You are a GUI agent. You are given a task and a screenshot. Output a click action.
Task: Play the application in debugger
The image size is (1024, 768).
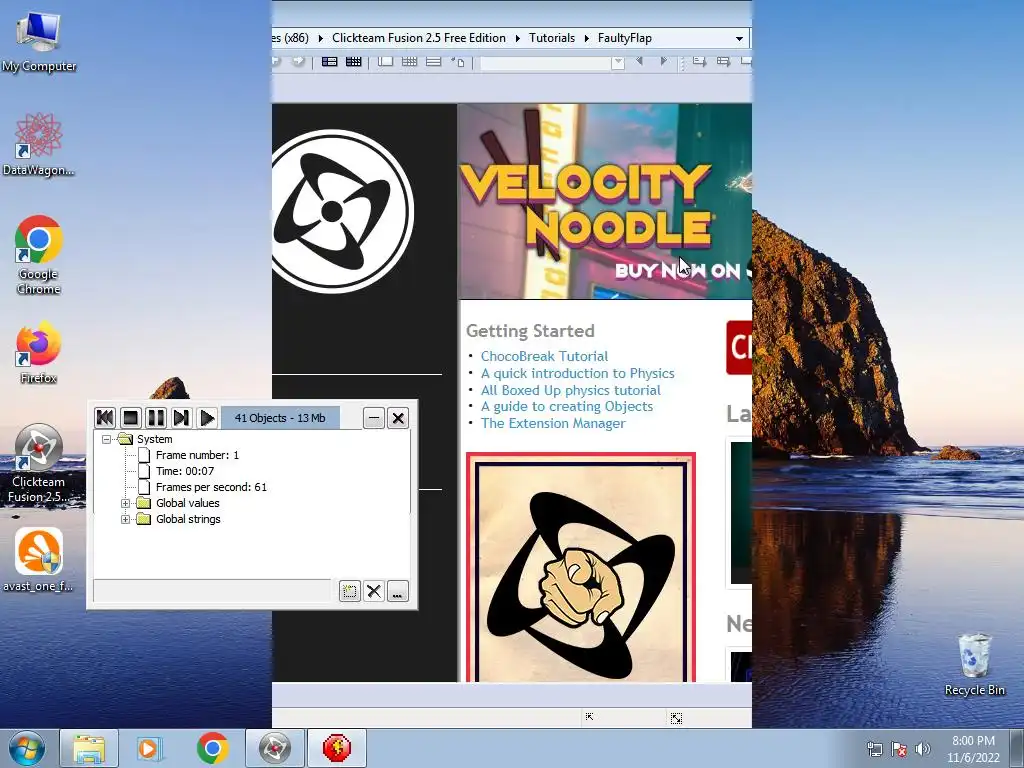207,418
